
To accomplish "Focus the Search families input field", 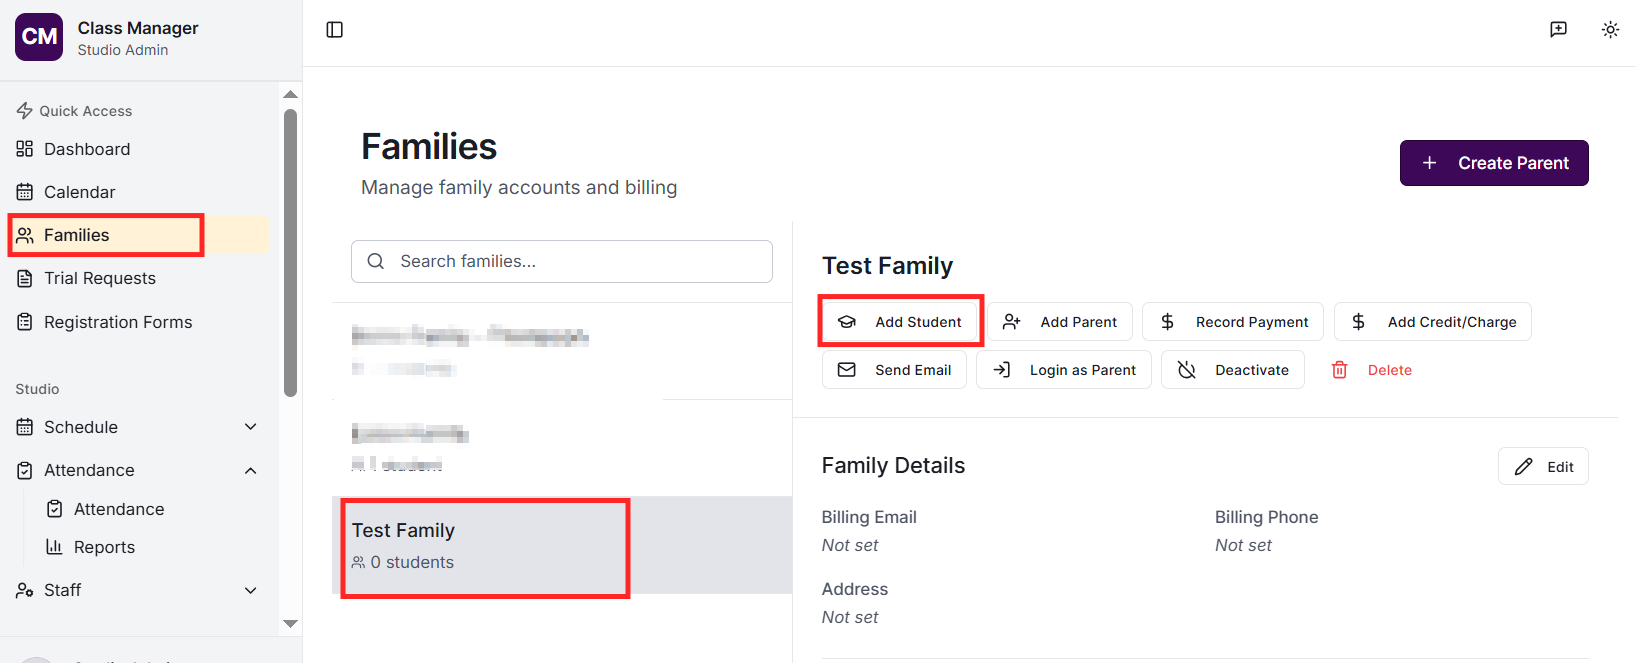I will pos(580,261).
